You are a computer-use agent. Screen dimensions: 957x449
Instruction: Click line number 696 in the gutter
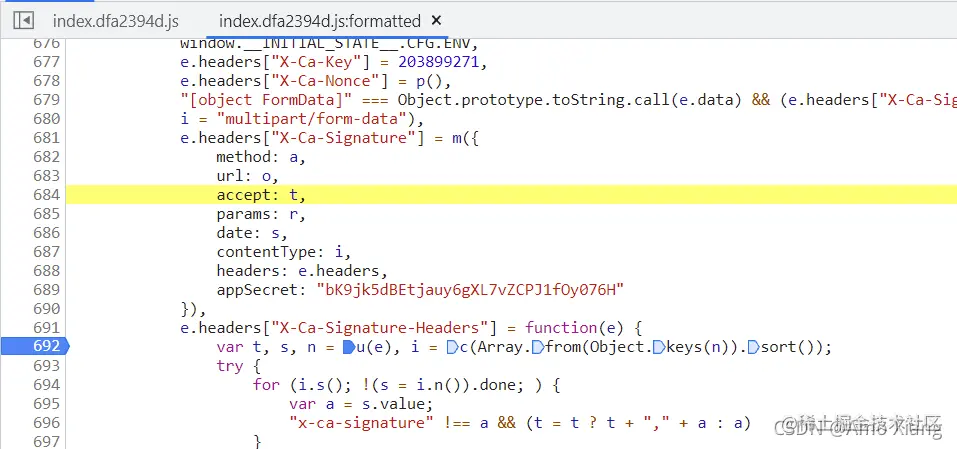(46, 423)
